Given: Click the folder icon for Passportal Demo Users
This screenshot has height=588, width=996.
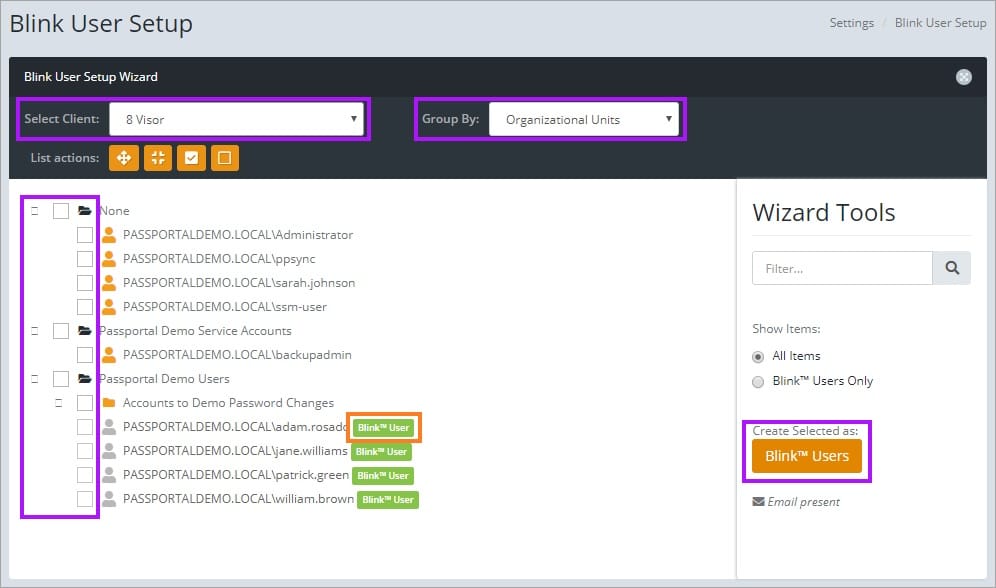Looking at the screenshot, I should point(84,378).
